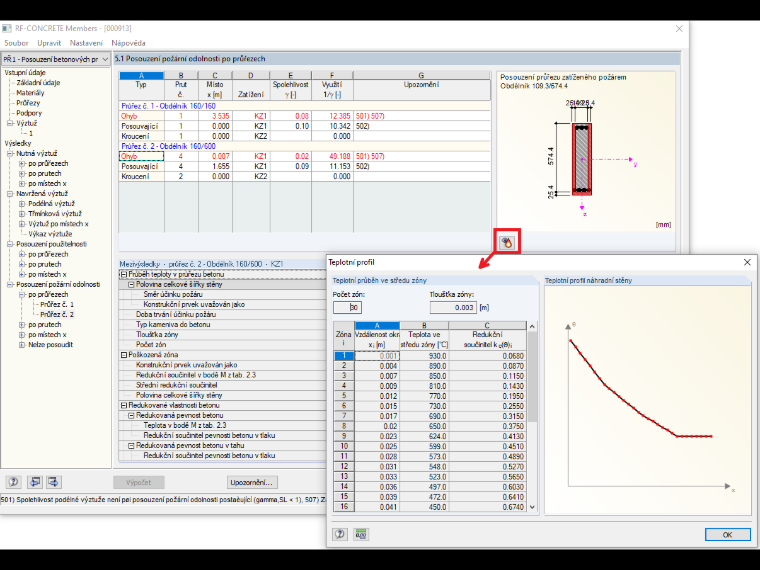This screenshot has height=570, width=760.
Task: Click zone 1 row header in temperature table
Action: 344,356
